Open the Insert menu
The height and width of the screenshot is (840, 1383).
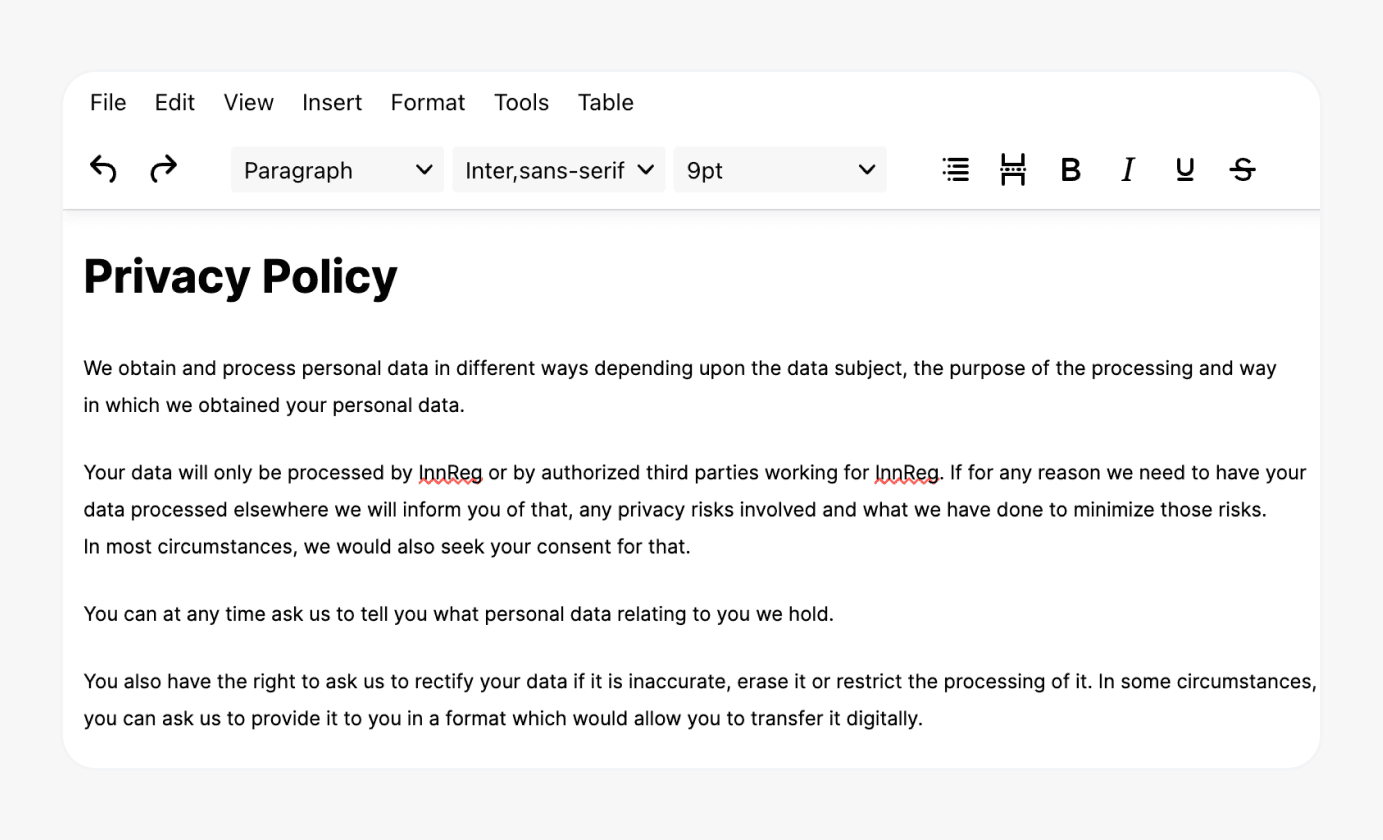click(x=331, y=102)
